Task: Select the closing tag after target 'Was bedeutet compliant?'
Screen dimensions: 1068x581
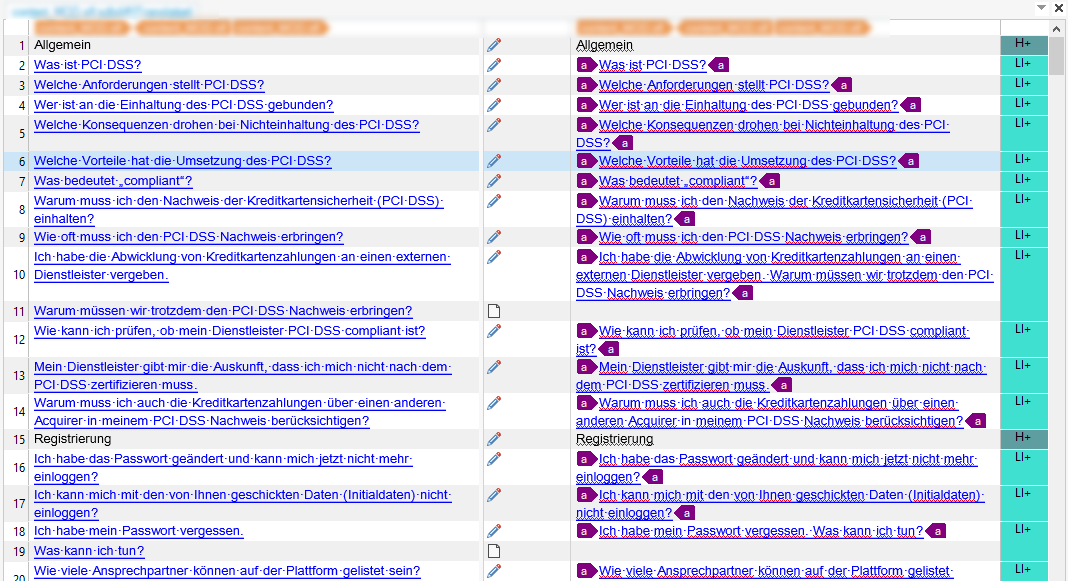Action: tap(770, 181)
